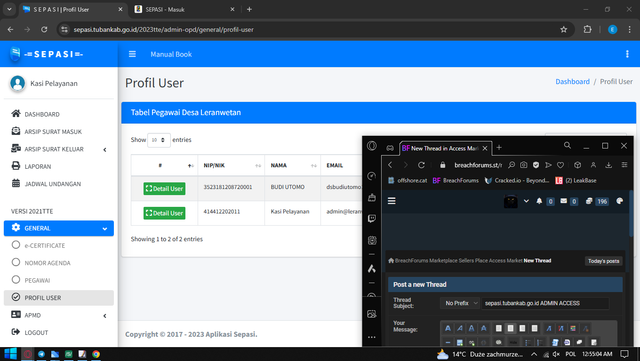Open Google Chrome from the taskbar
Viewport: 640px width, 361px height.
(96, 354)
